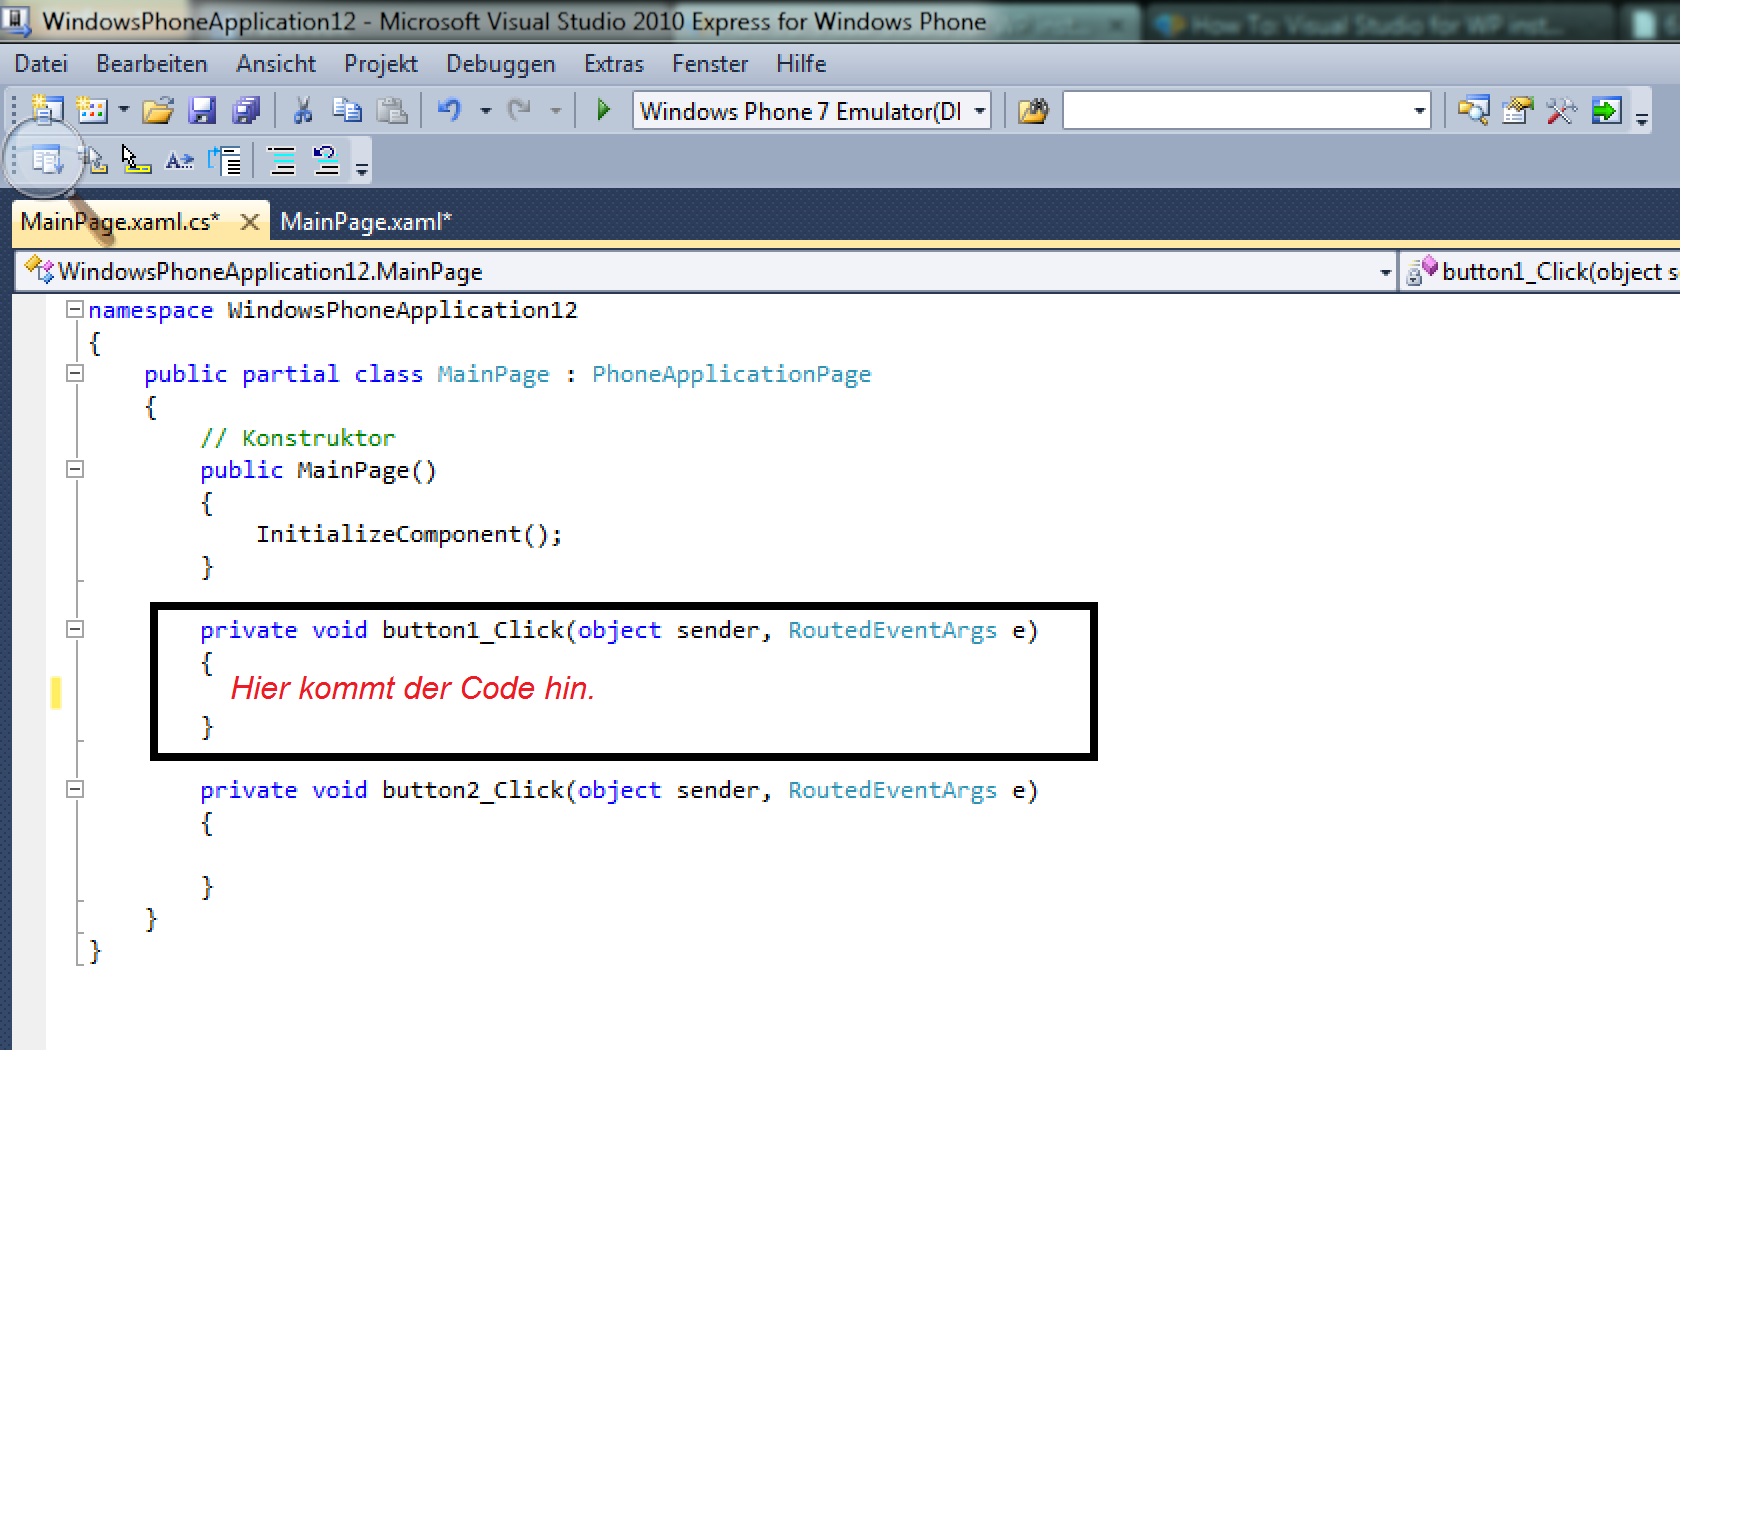Start debugging with the green play icon
The height and width of the screenshot is (1540, 1758).
(x=603, y=110)
